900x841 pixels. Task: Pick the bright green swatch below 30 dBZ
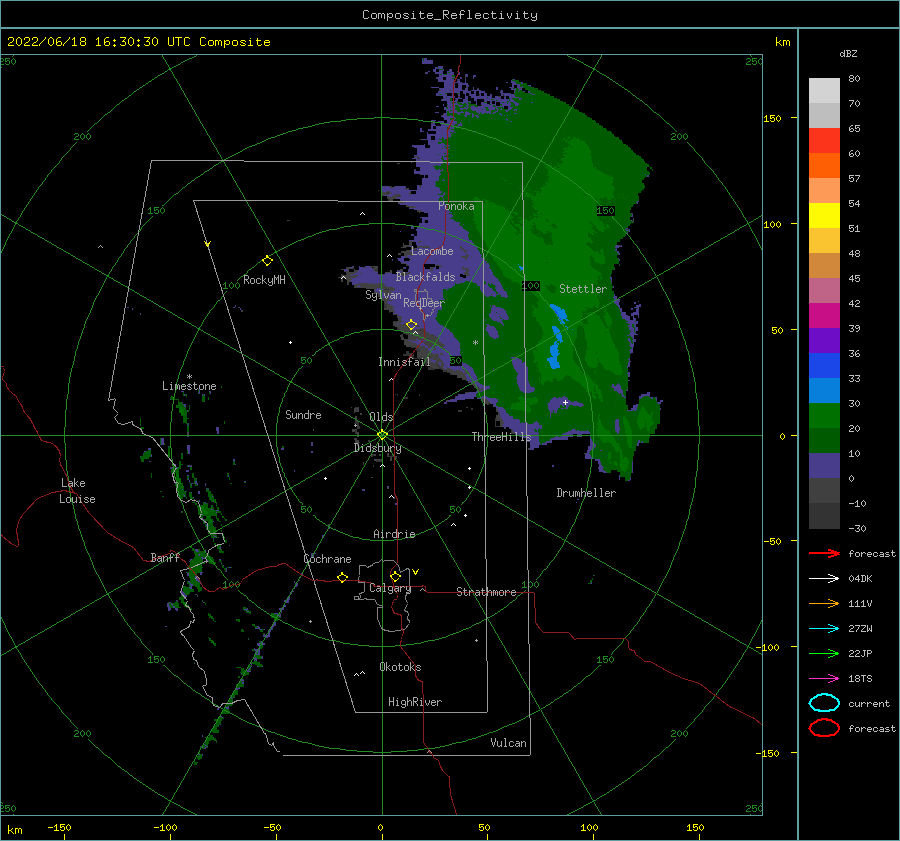(824, 416)
